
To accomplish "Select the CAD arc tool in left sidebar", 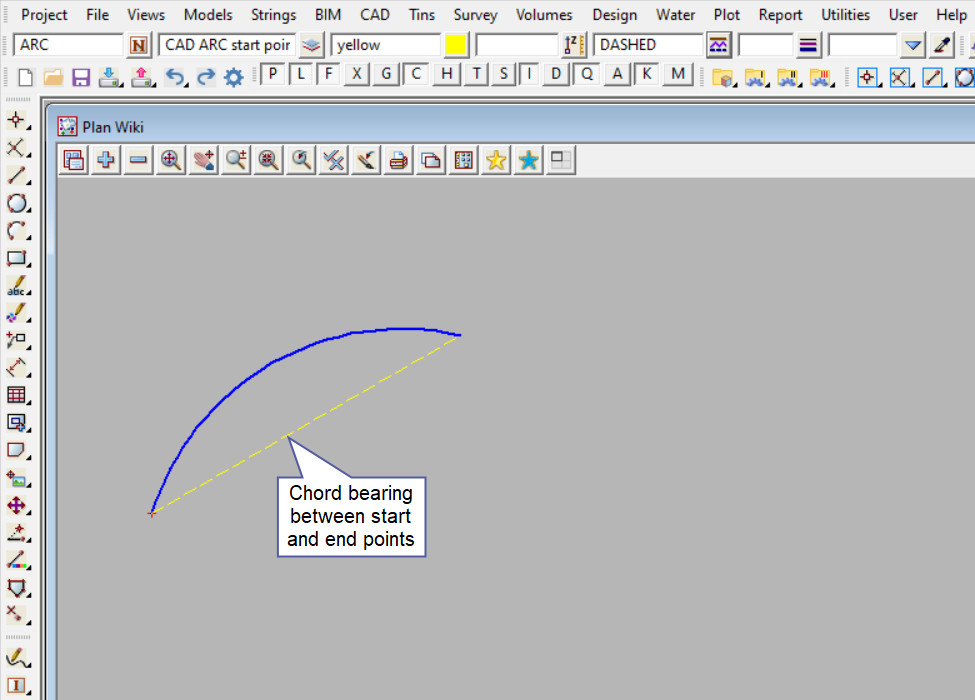I will click(x=16, y=231).
